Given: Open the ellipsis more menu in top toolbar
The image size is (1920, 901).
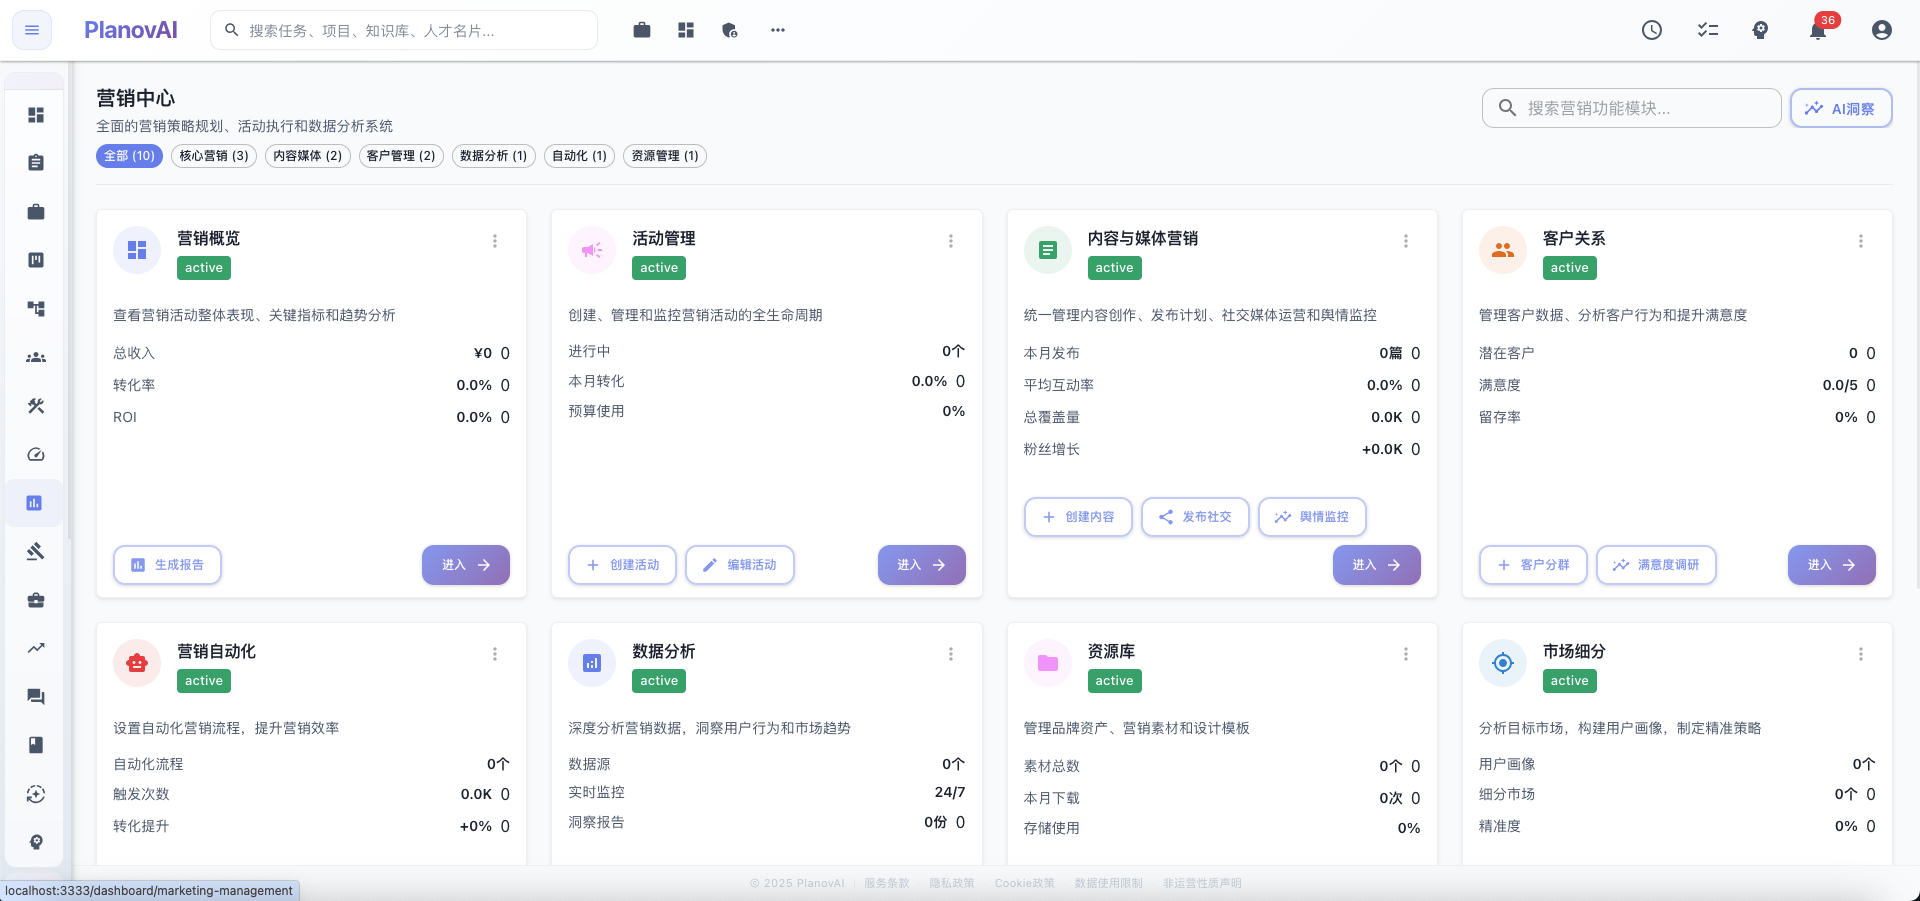Looking at the screenshot, I should (x=777, y=30).
